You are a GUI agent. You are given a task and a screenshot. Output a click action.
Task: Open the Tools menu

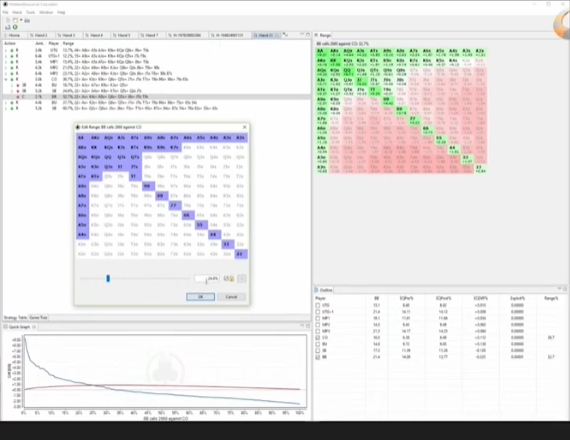(31, 12)
